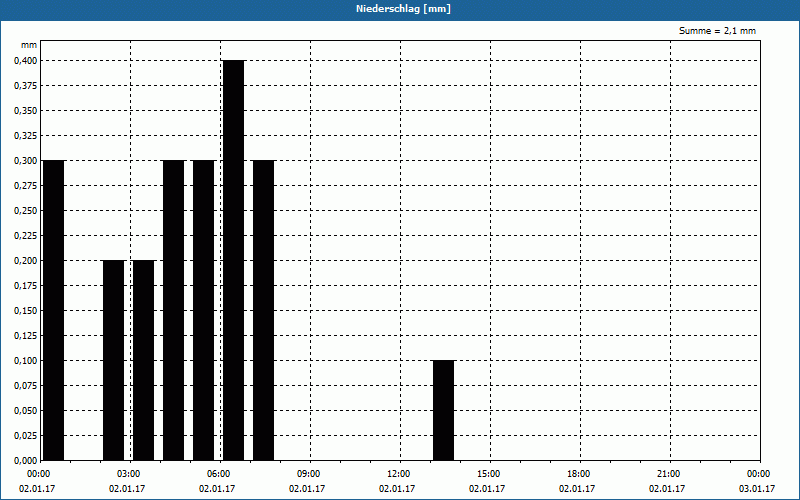Click the isolated 0,100 mm bar near 13:00
This screenshot has width=800, height=500.
coord(443,410)
